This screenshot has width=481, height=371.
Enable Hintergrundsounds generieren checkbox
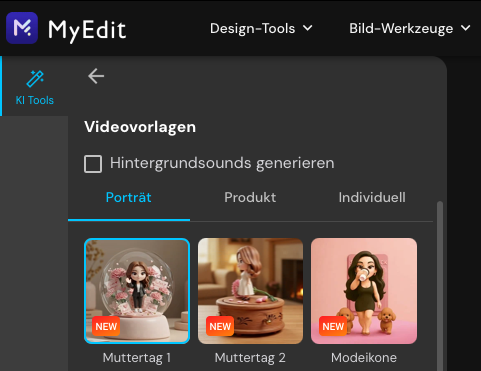coord(93,164)
